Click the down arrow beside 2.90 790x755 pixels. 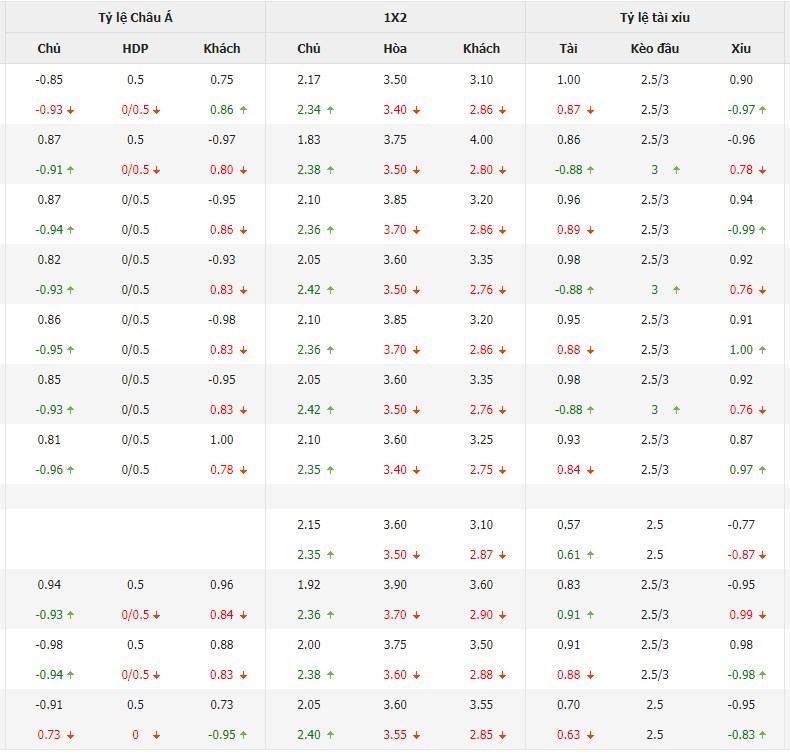point(503,615)
